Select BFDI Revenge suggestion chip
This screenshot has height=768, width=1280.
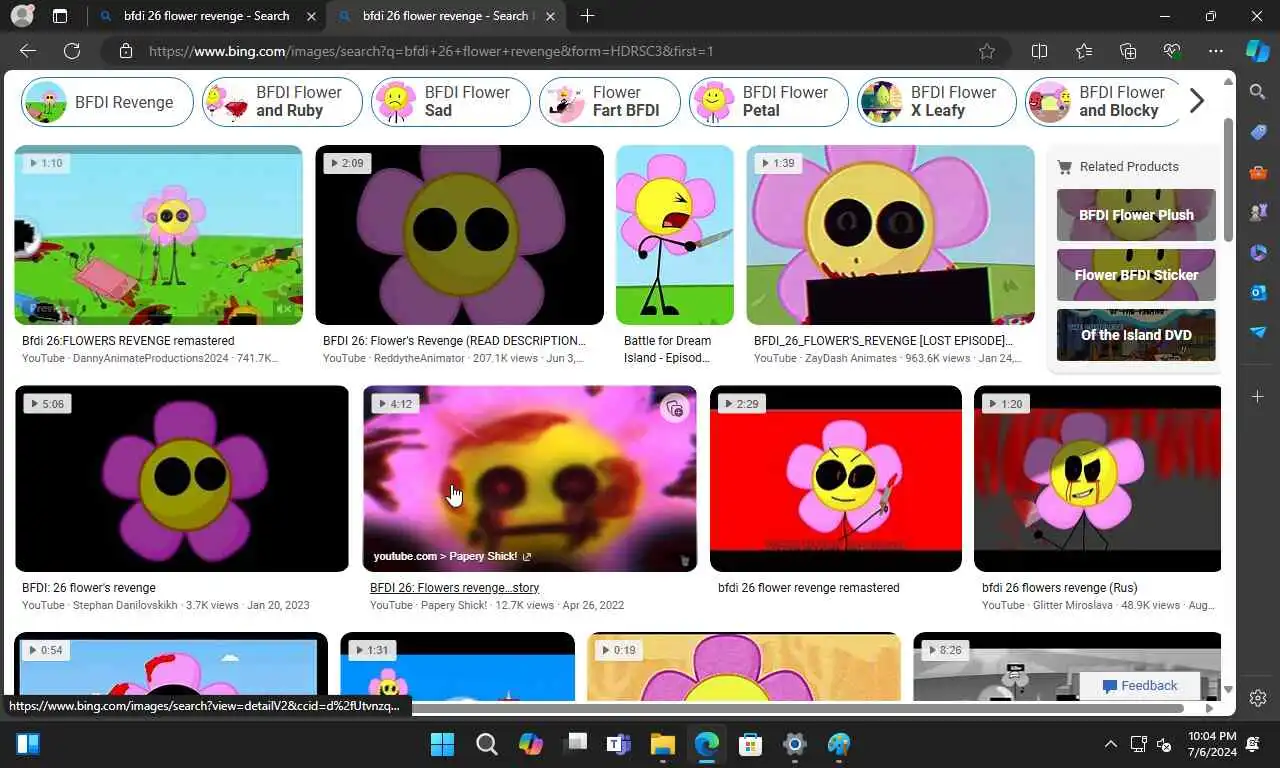click(x=107, y=102)
